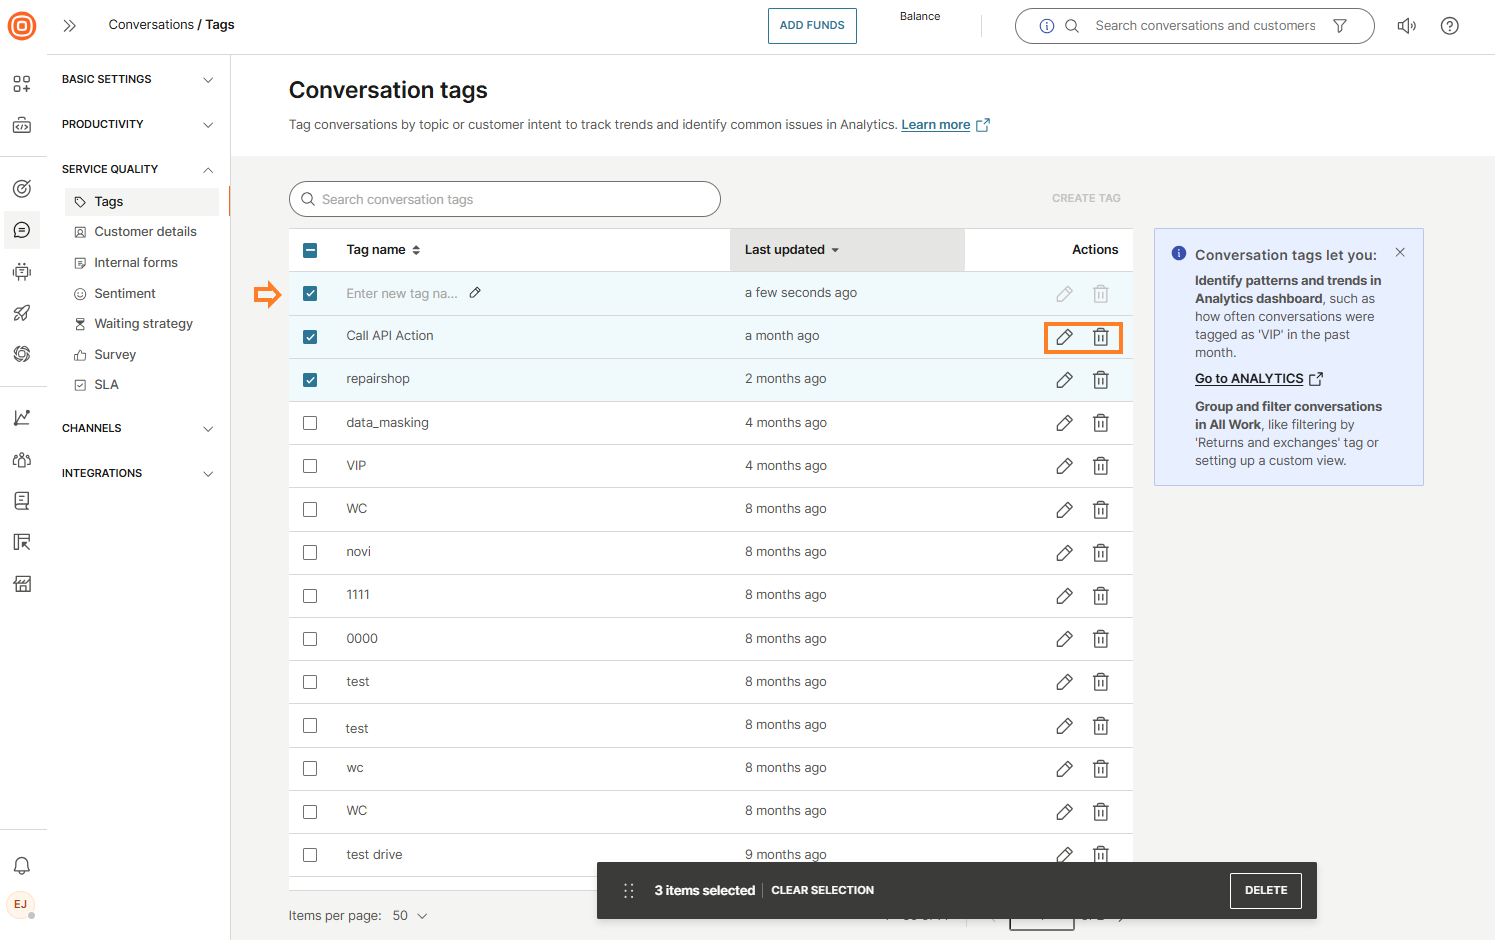Open Customer details in sidebar menu
This screenshot has width=1495, height=940.
click(x=145, y=232)
